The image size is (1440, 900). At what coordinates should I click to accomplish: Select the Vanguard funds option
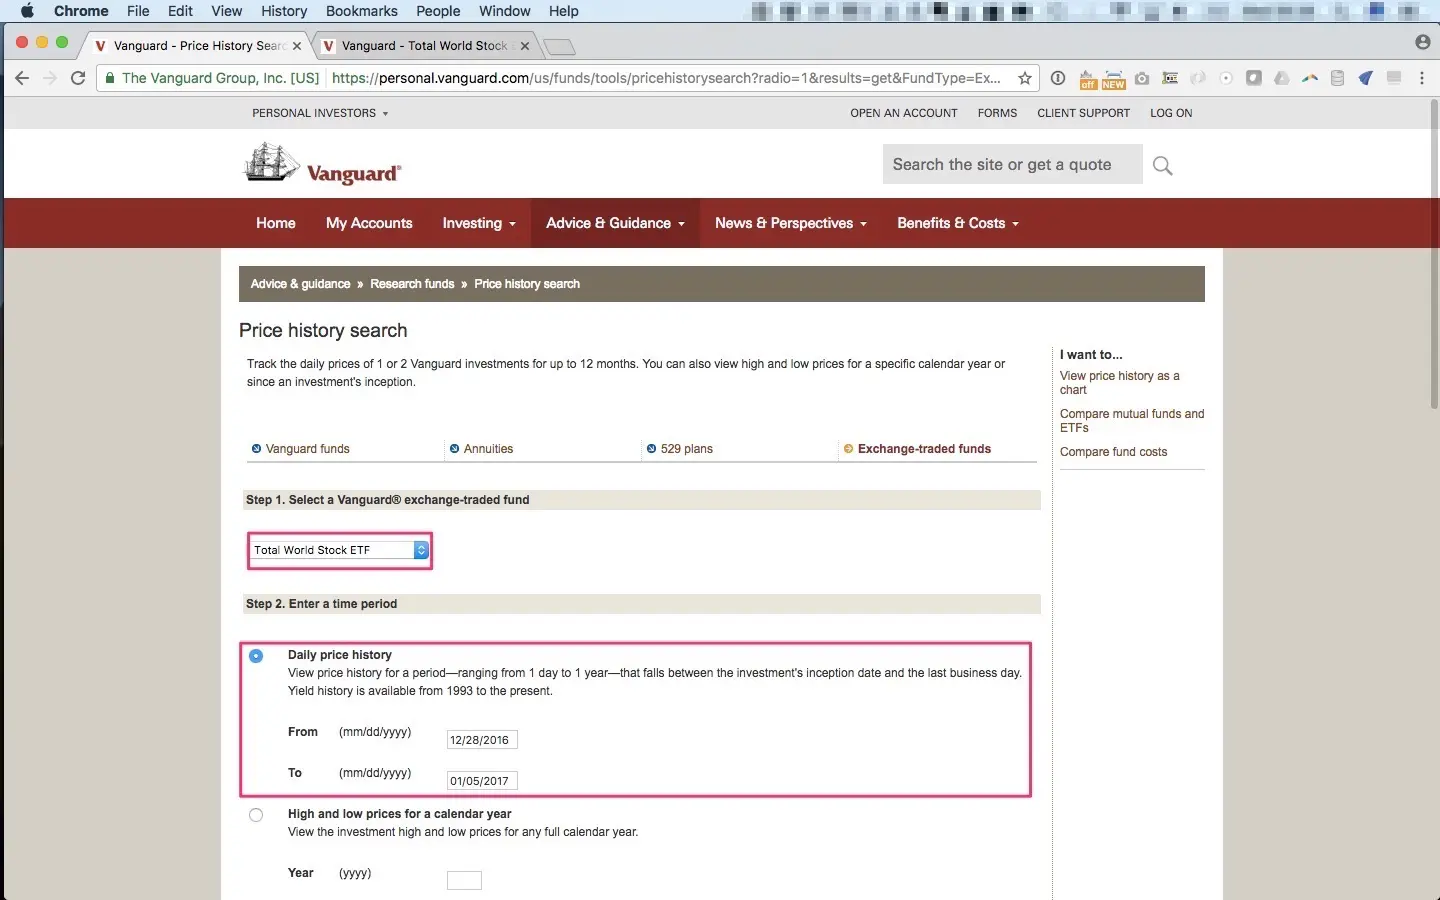tap(300, 449)
